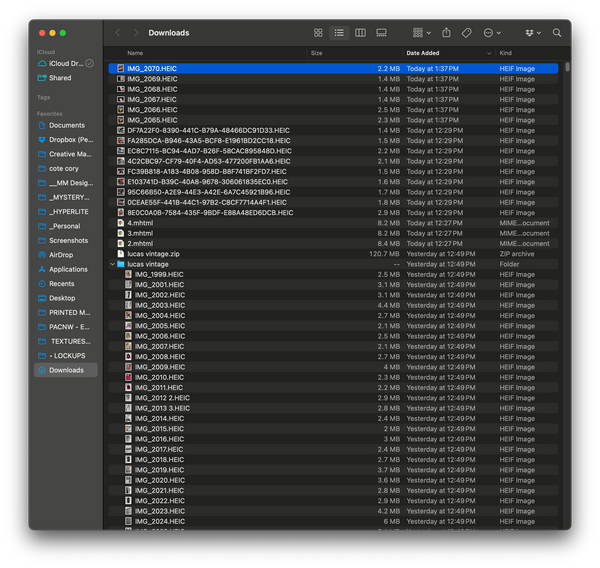Select the IMG_2012 2.HEIC file
This screenshot has height=568, width=600.
(x=333, y=398)
